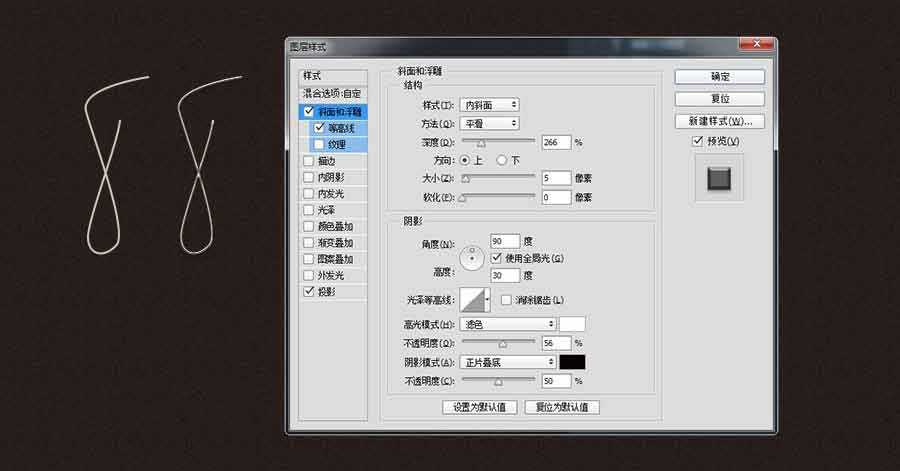Image resolution: width=900 pixels, height=471 pixels.
Task: Expand the 高光模式 dropdown showing 滤色
Action: click(x=508, y=325)
